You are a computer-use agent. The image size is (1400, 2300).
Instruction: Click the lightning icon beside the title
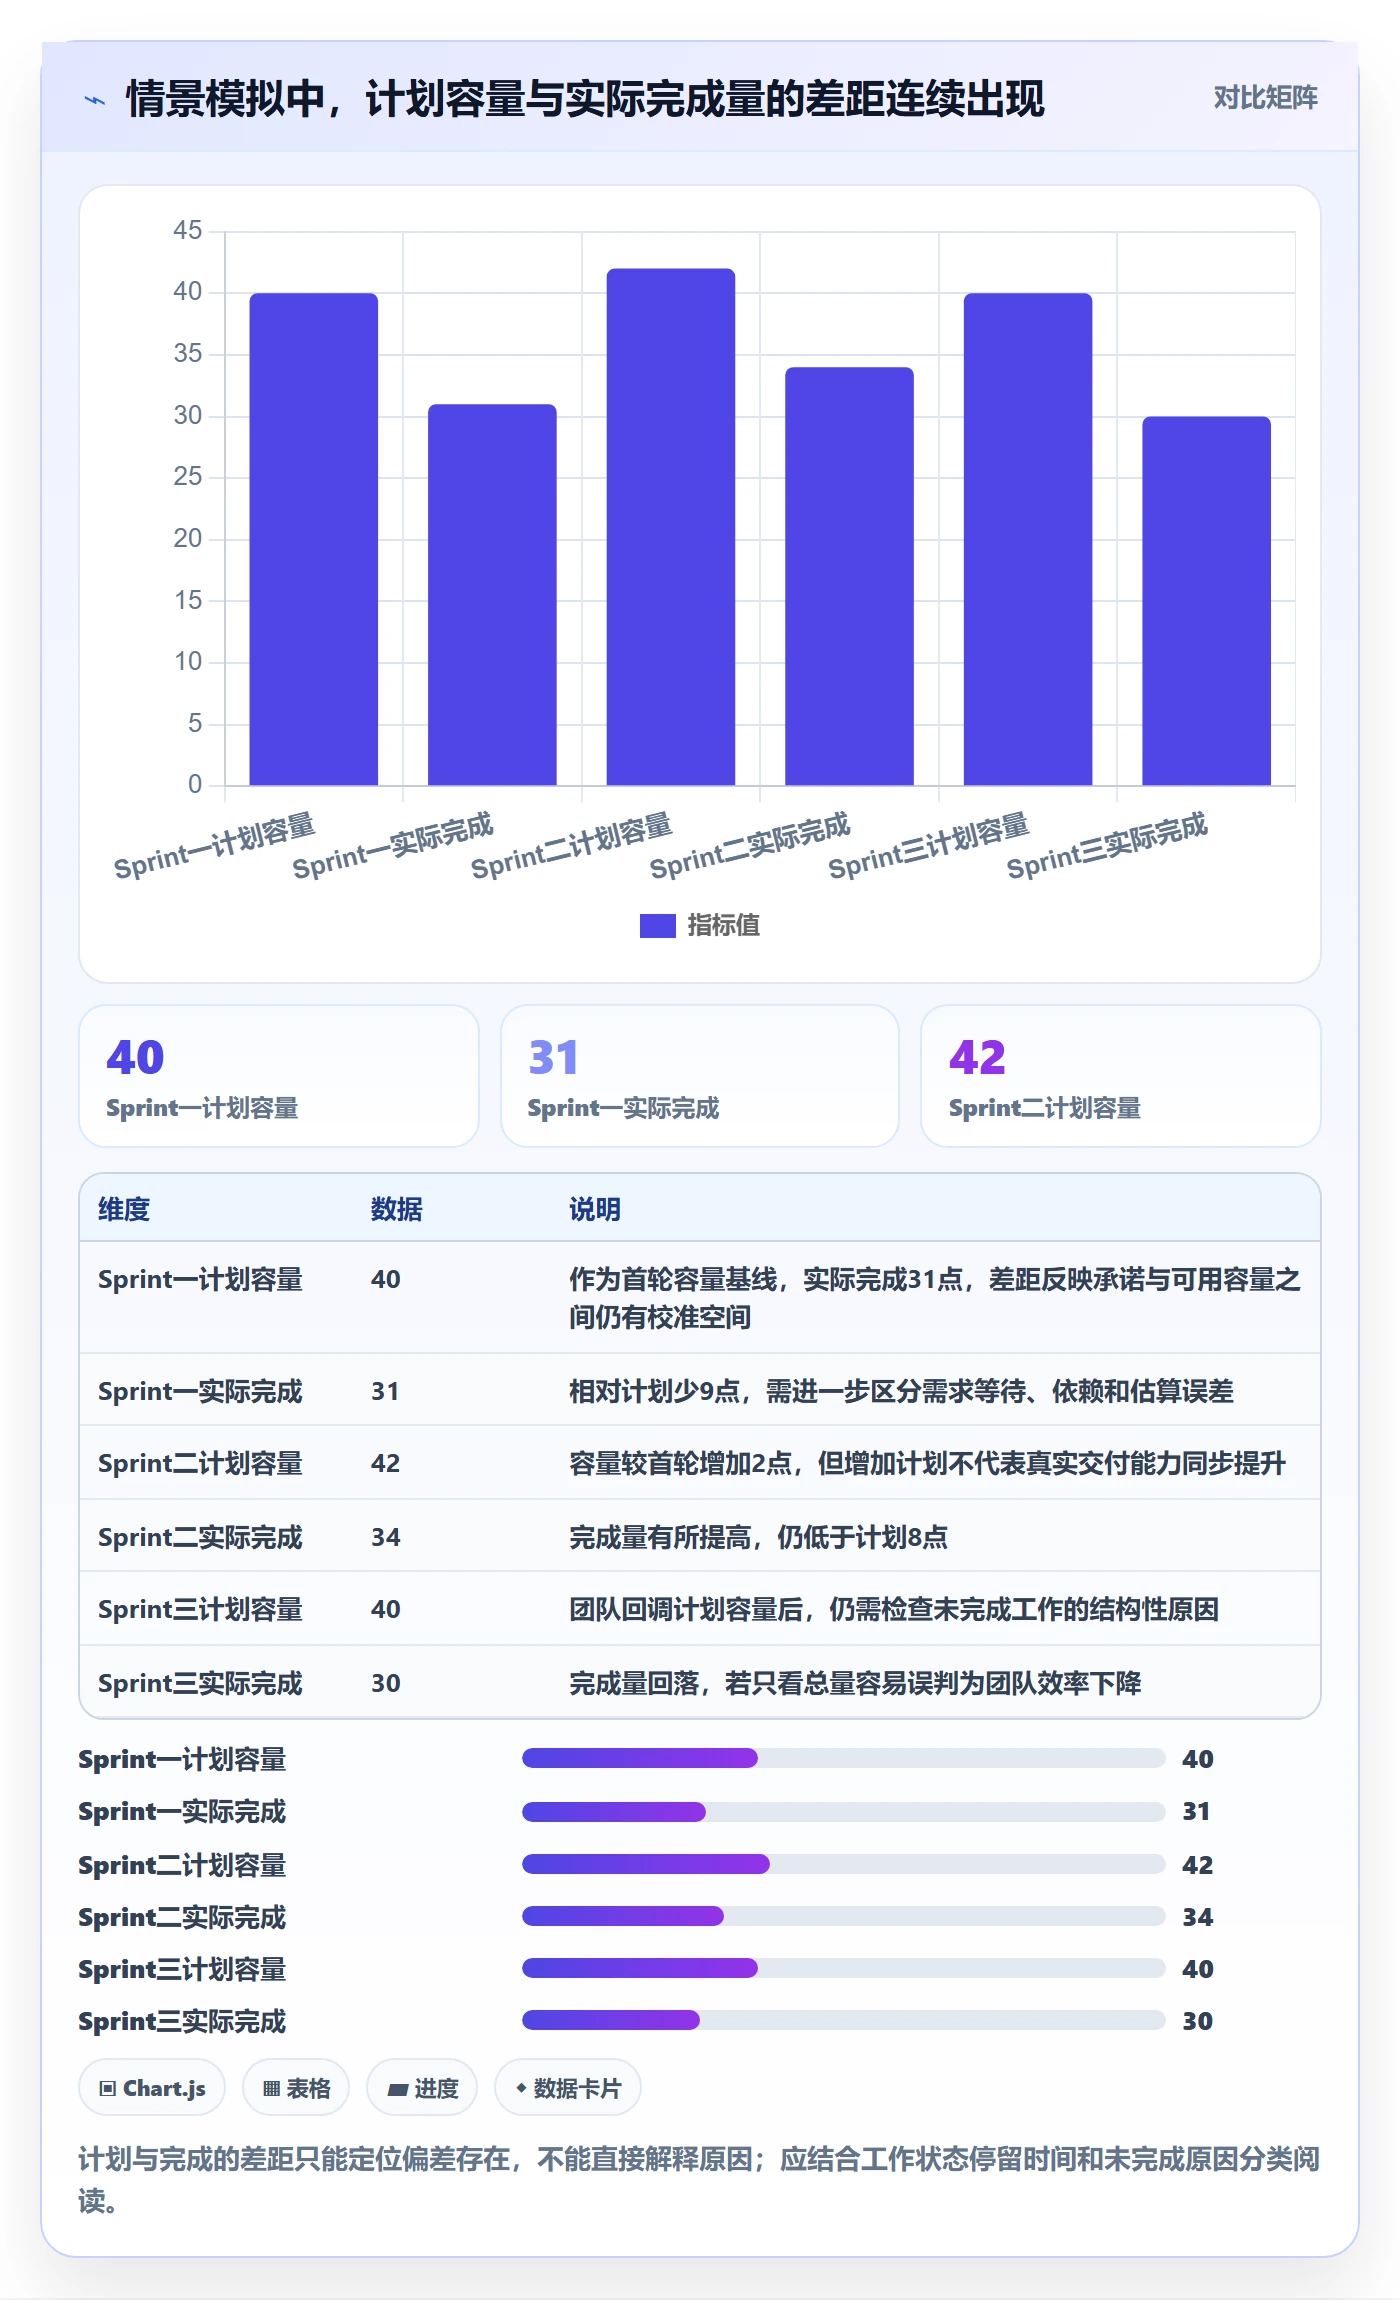[x=95, y=100]
